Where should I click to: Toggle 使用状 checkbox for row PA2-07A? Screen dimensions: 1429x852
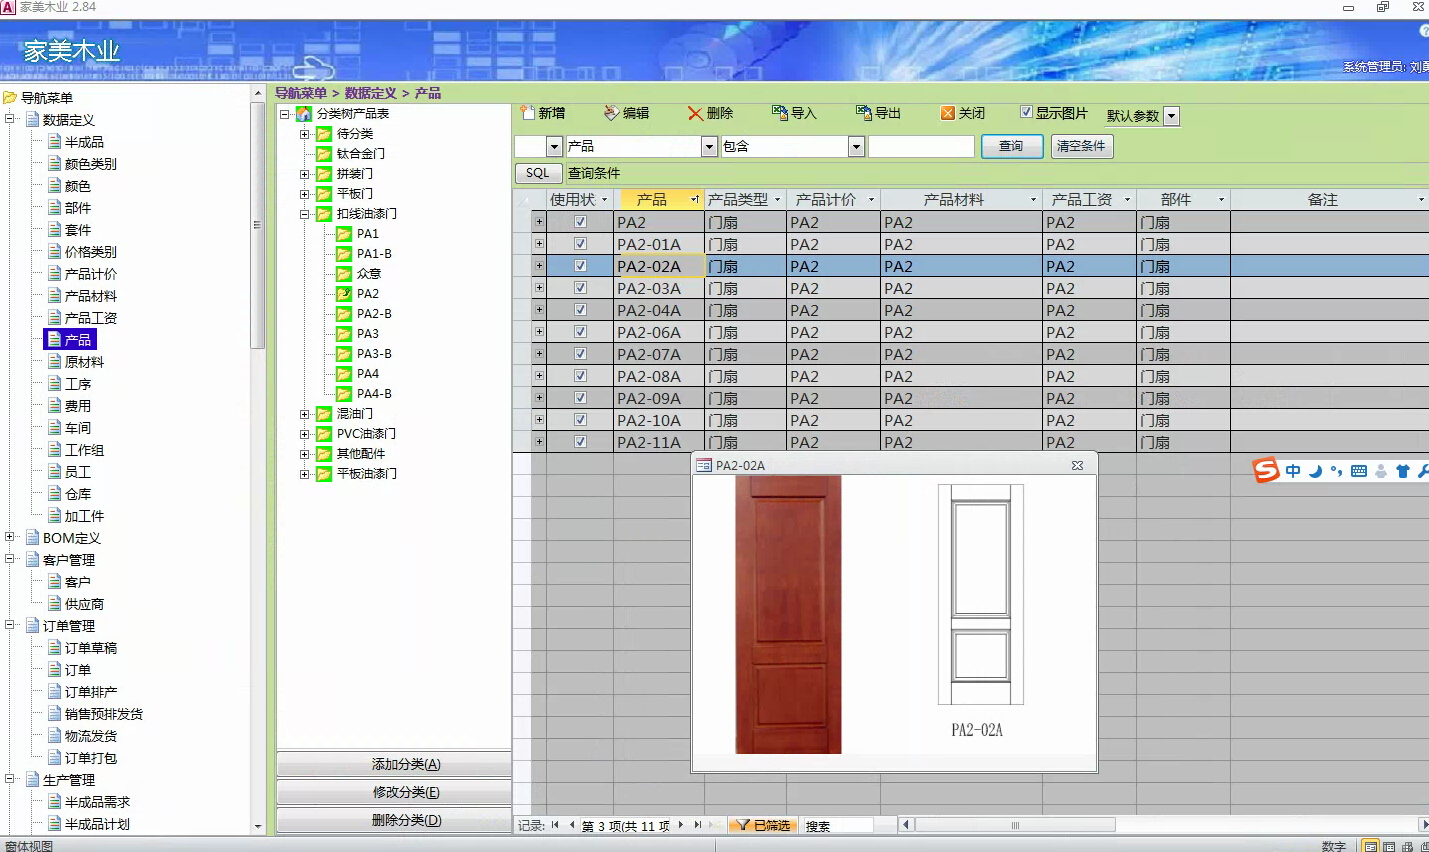580,354
